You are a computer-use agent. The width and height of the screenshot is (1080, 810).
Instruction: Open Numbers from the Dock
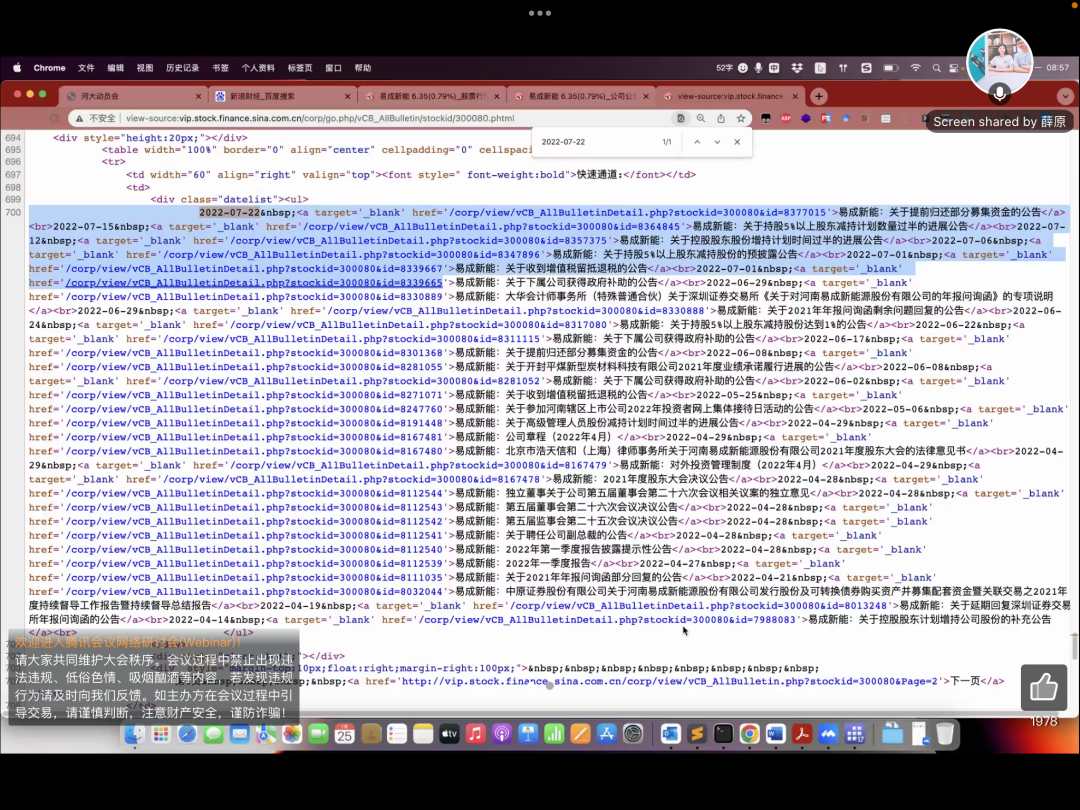tap(554, 734)
